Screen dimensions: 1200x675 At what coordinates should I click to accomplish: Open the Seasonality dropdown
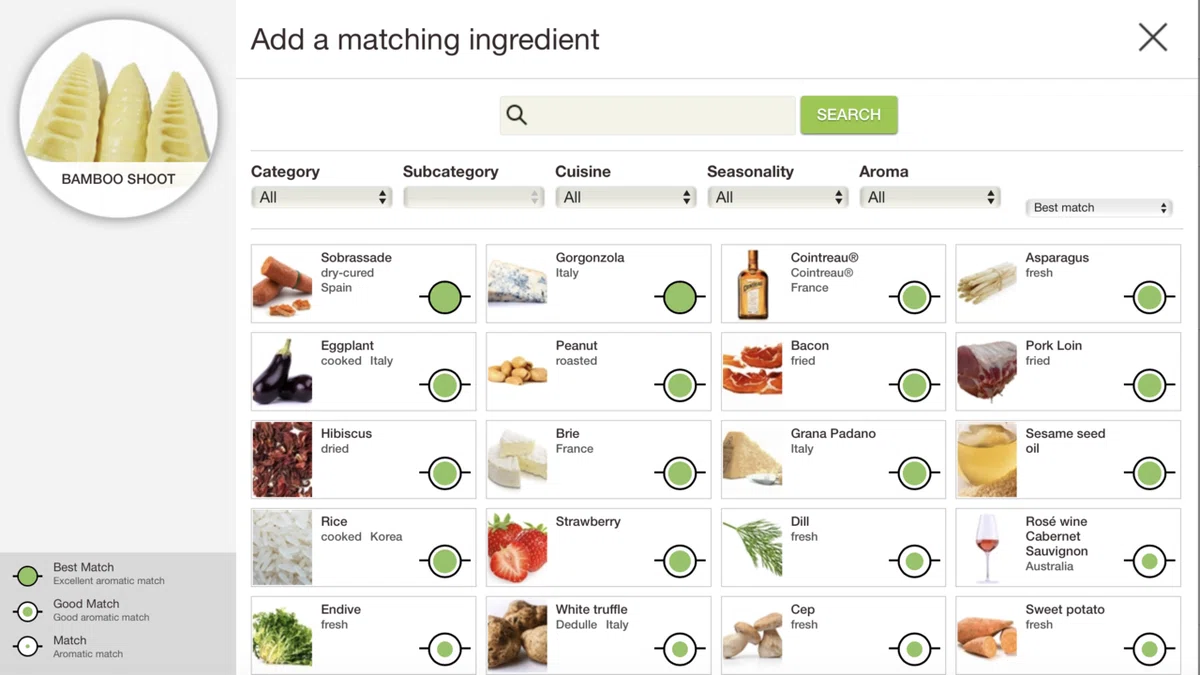(777, 197)
